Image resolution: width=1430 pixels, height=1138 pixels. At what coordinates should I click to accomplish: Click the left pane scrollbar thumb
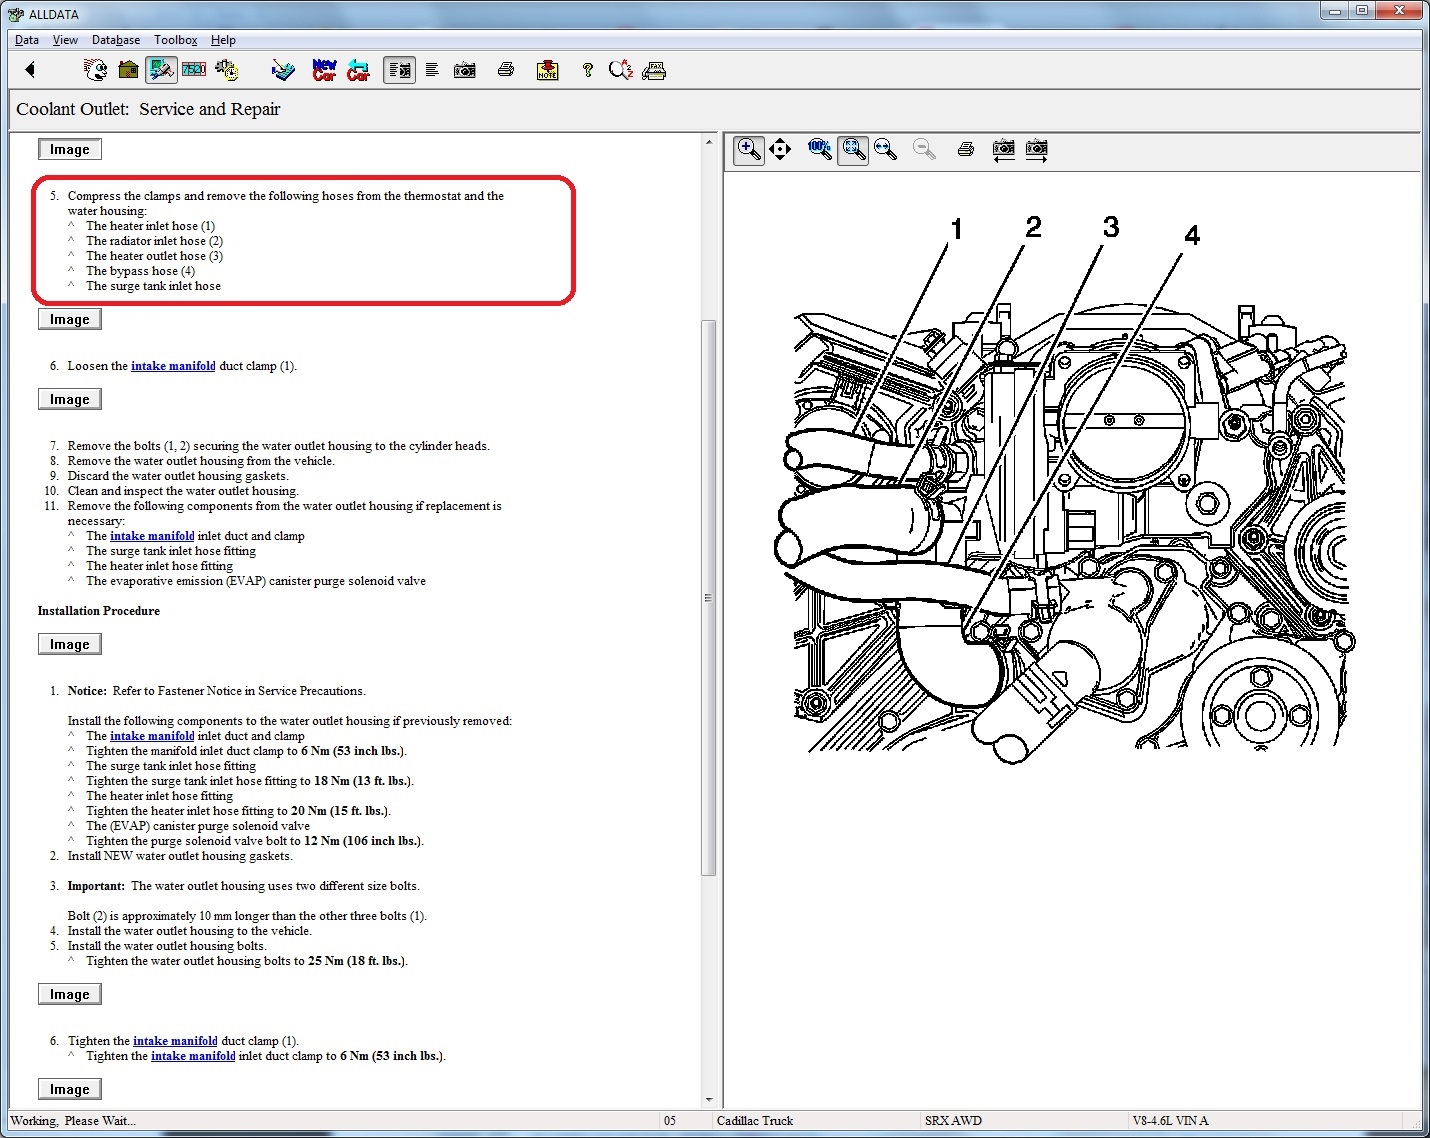[709, 597]
